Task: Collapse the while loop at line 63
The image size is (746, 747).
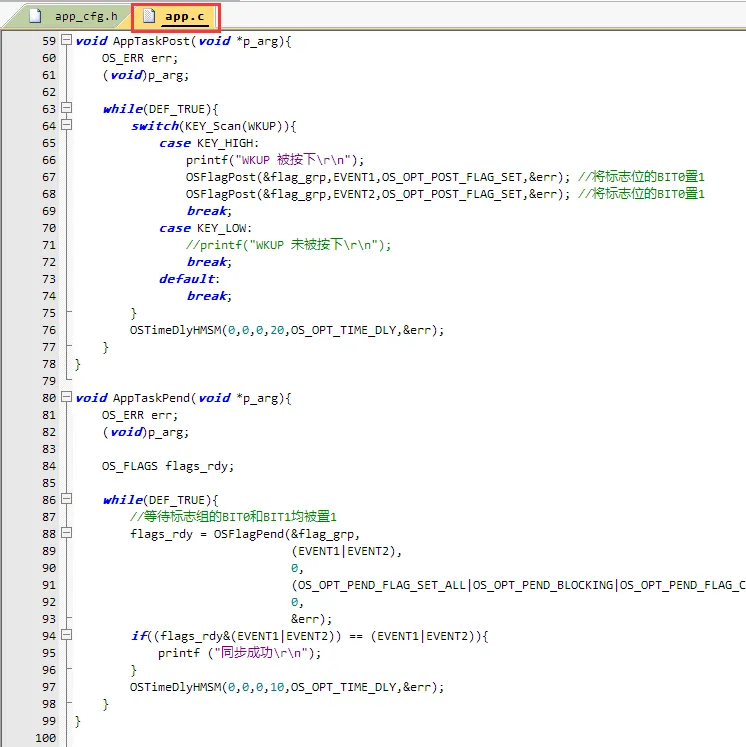Action: (x=66, y=109)
